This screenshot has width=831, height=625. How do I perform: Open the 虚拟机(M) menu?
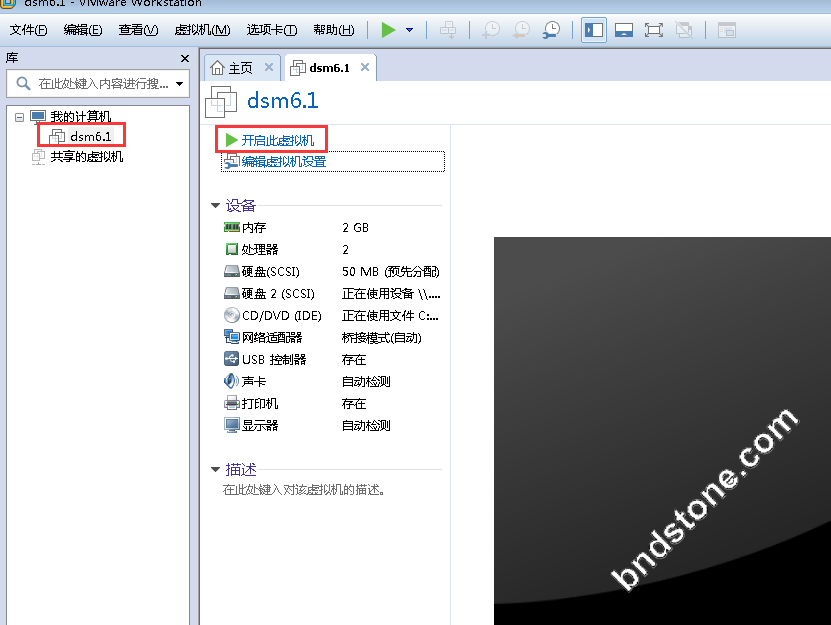click(202, 30)
